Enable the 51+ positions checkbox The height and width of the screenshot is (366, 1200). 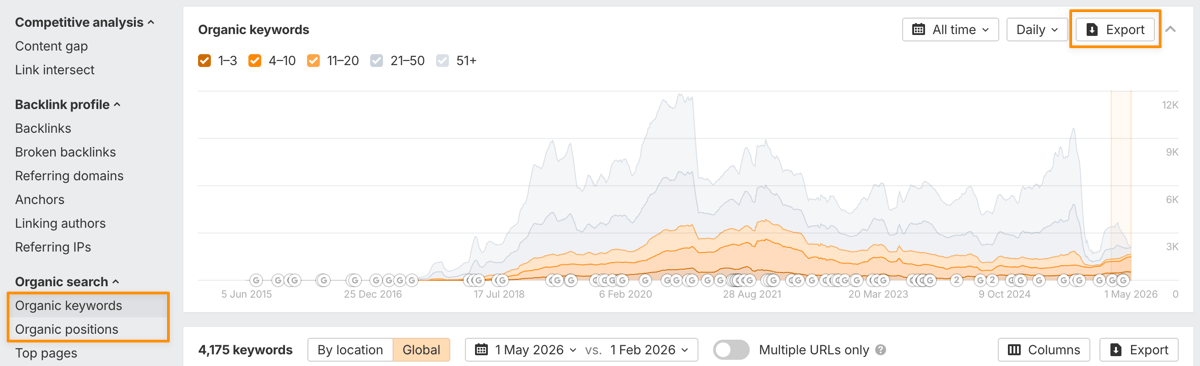(443, 61)
